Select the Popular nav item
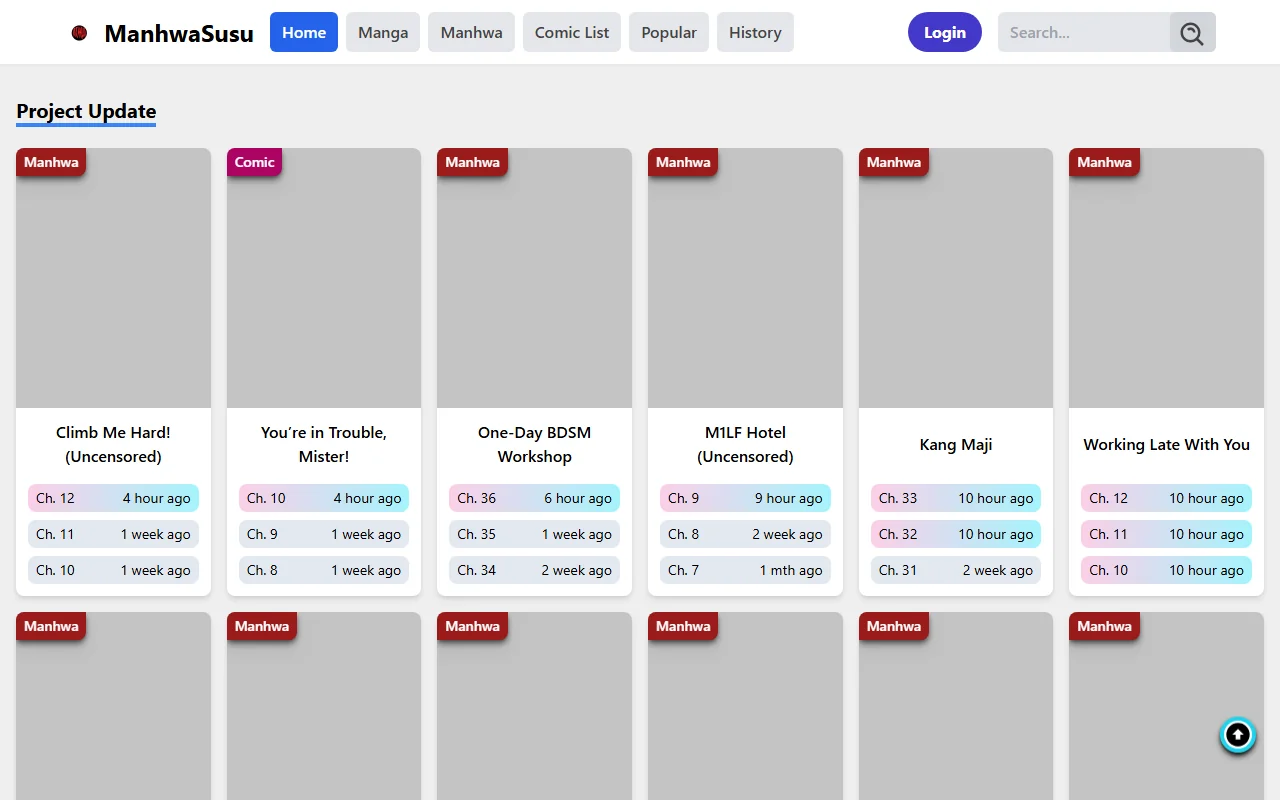 [669, 33]
